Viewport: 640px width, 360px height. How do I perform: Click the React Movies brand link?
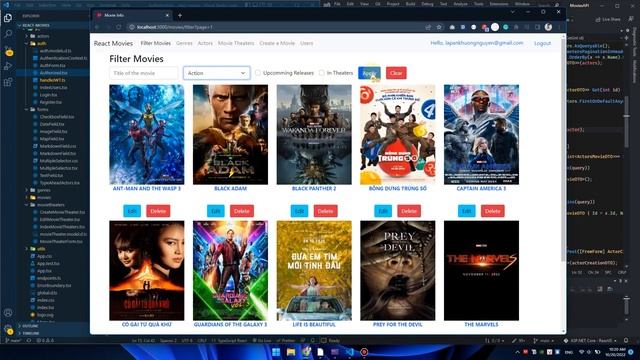[x=113, y=43]
